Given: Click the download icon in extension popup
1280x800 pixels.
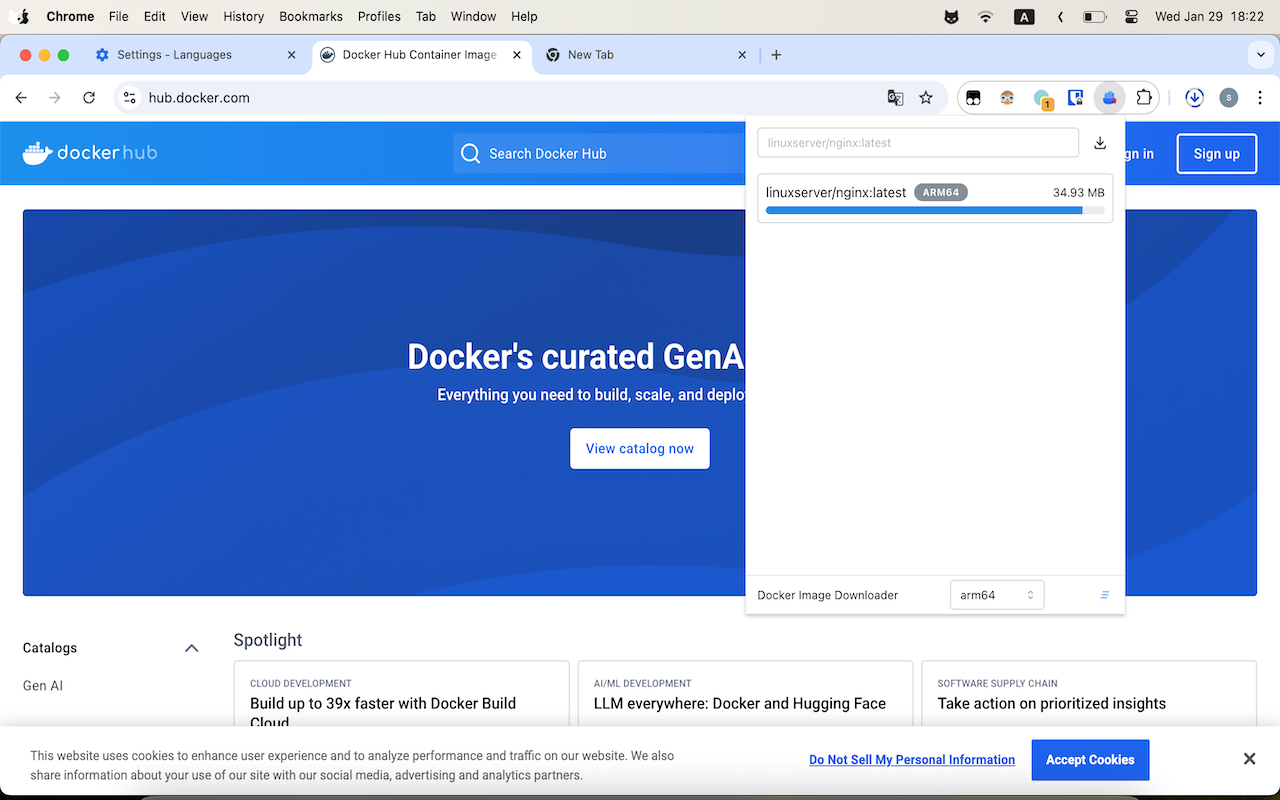Looking at the screenshot, I should (1100, 143).
